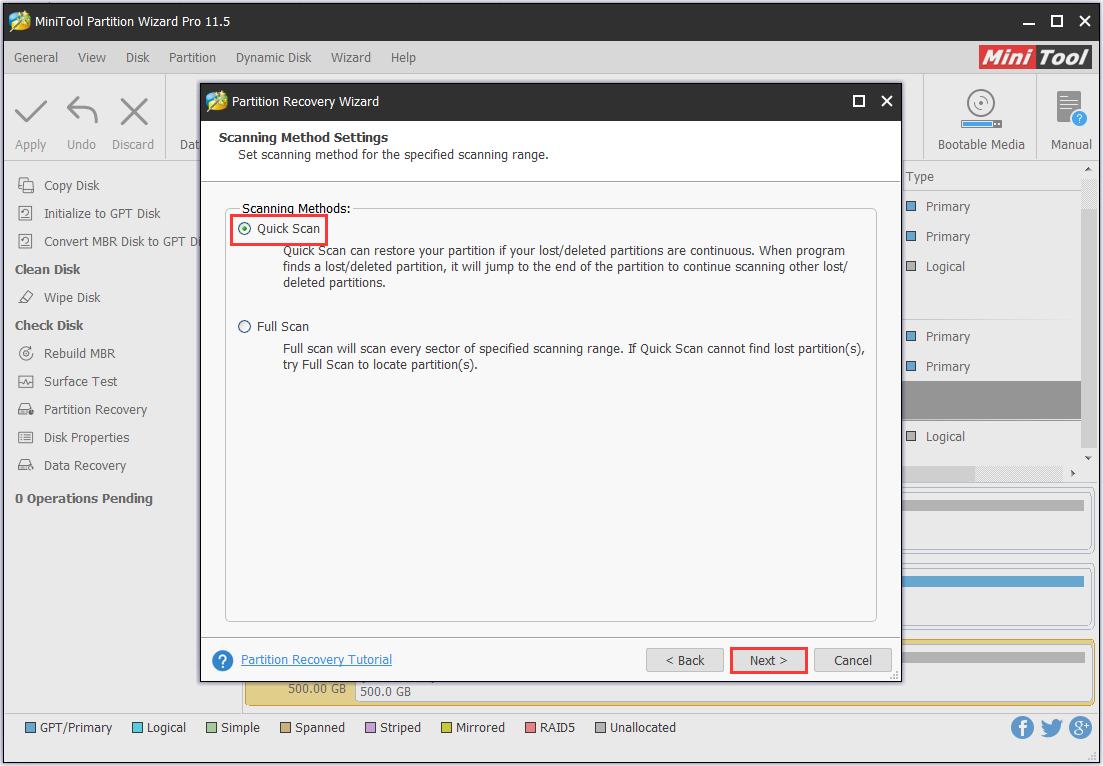Click the RAID5 legend entry
Screen dimensions: 1103x766
tap(549, 727)
